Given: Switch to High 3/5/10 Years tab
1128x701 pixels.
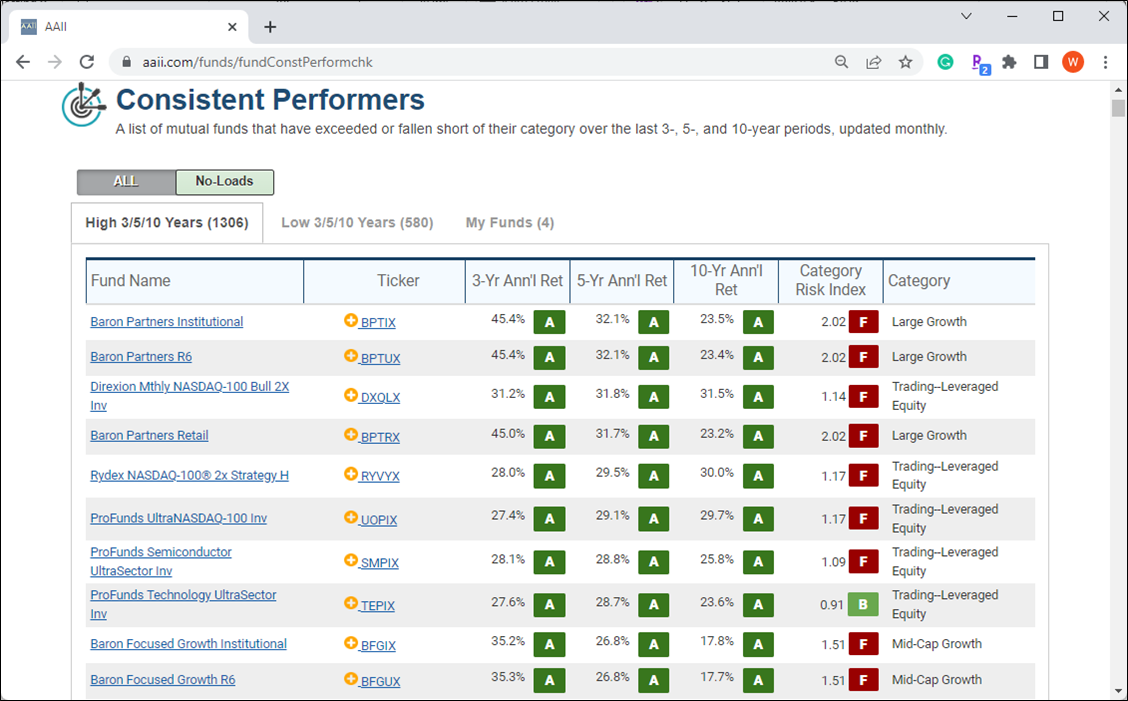Looking at the screenshot, I should tap(167, 222).
